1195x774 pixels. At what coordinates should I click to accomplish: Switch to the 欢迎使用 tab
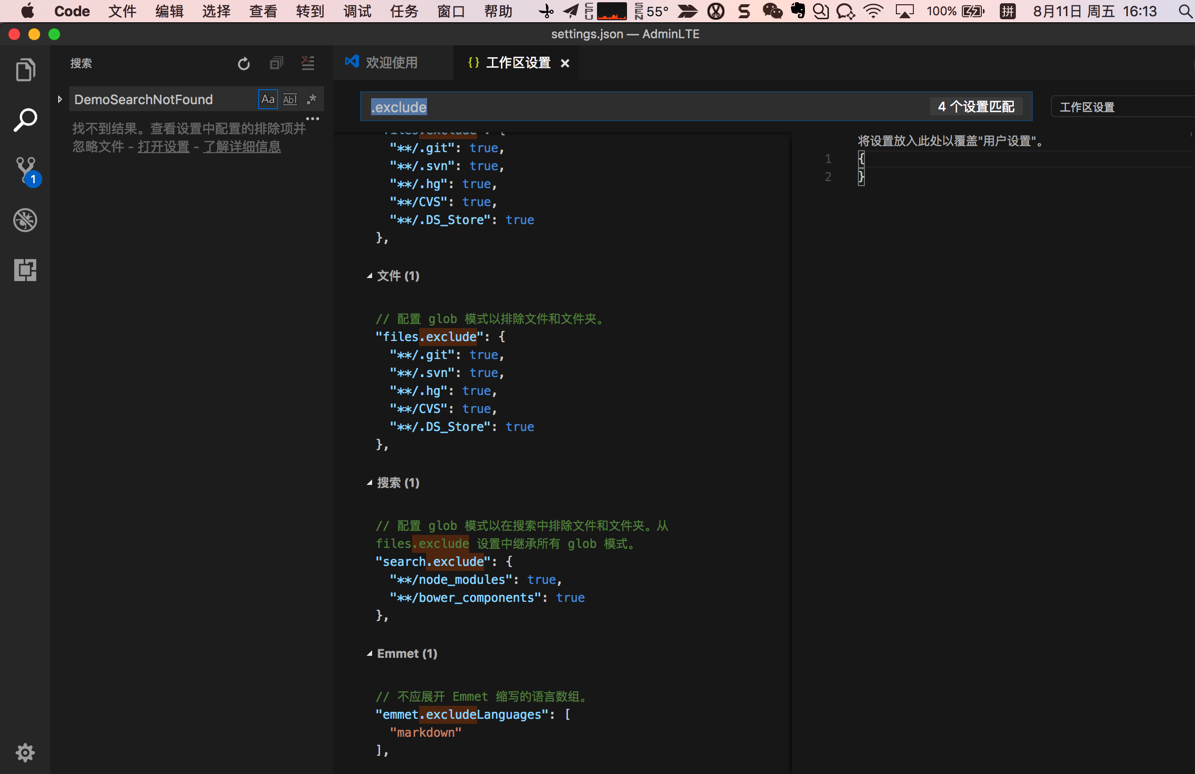pyautogui.click(x=391, y=63)
